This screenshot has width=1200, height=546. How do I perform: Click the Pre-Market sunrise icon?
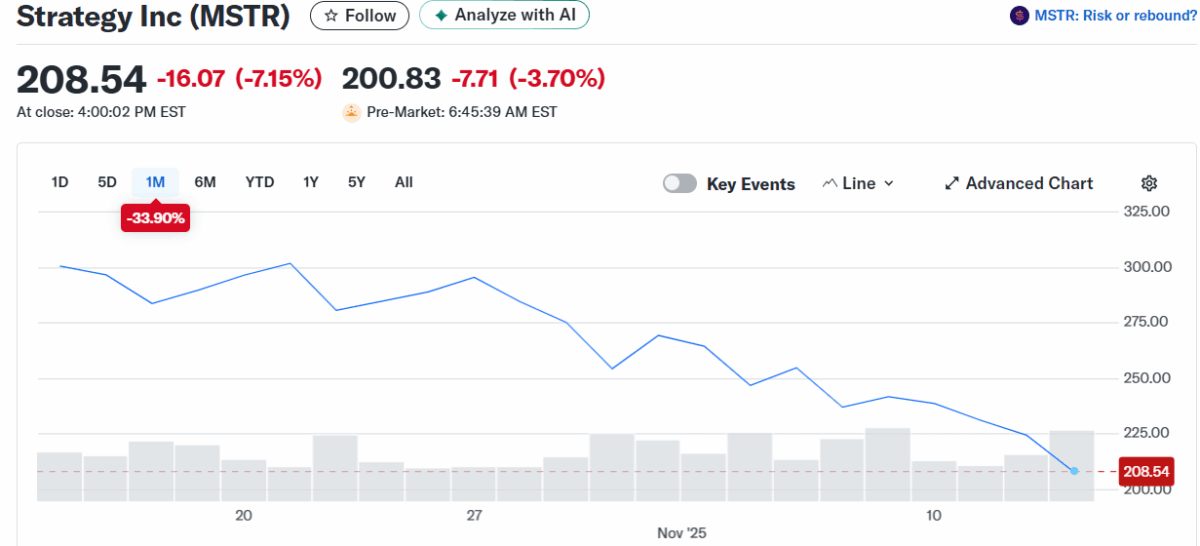(351, 112)
